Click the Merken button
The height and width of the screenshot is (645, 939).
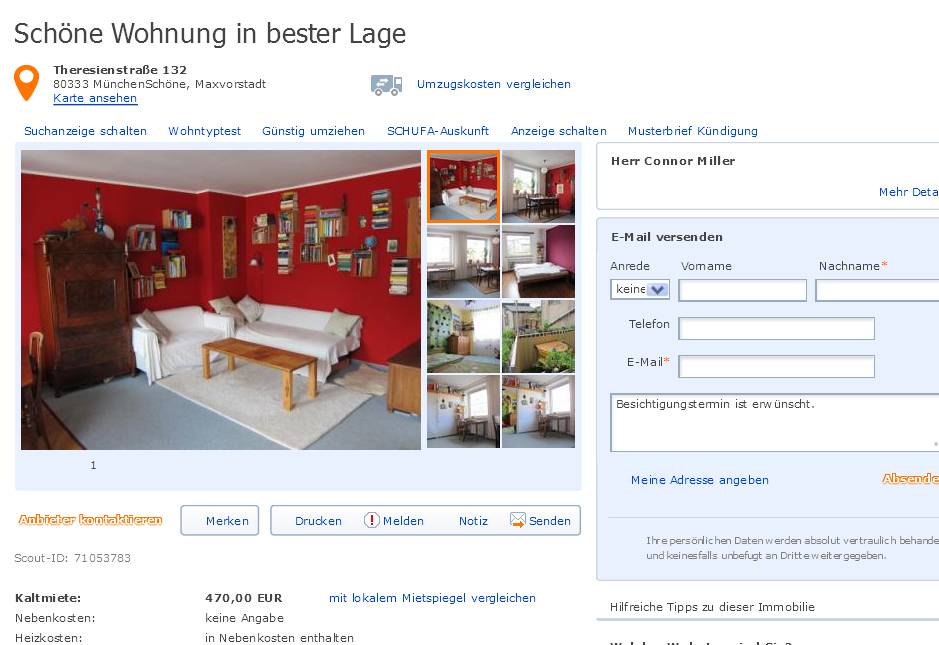coord(220,520)
